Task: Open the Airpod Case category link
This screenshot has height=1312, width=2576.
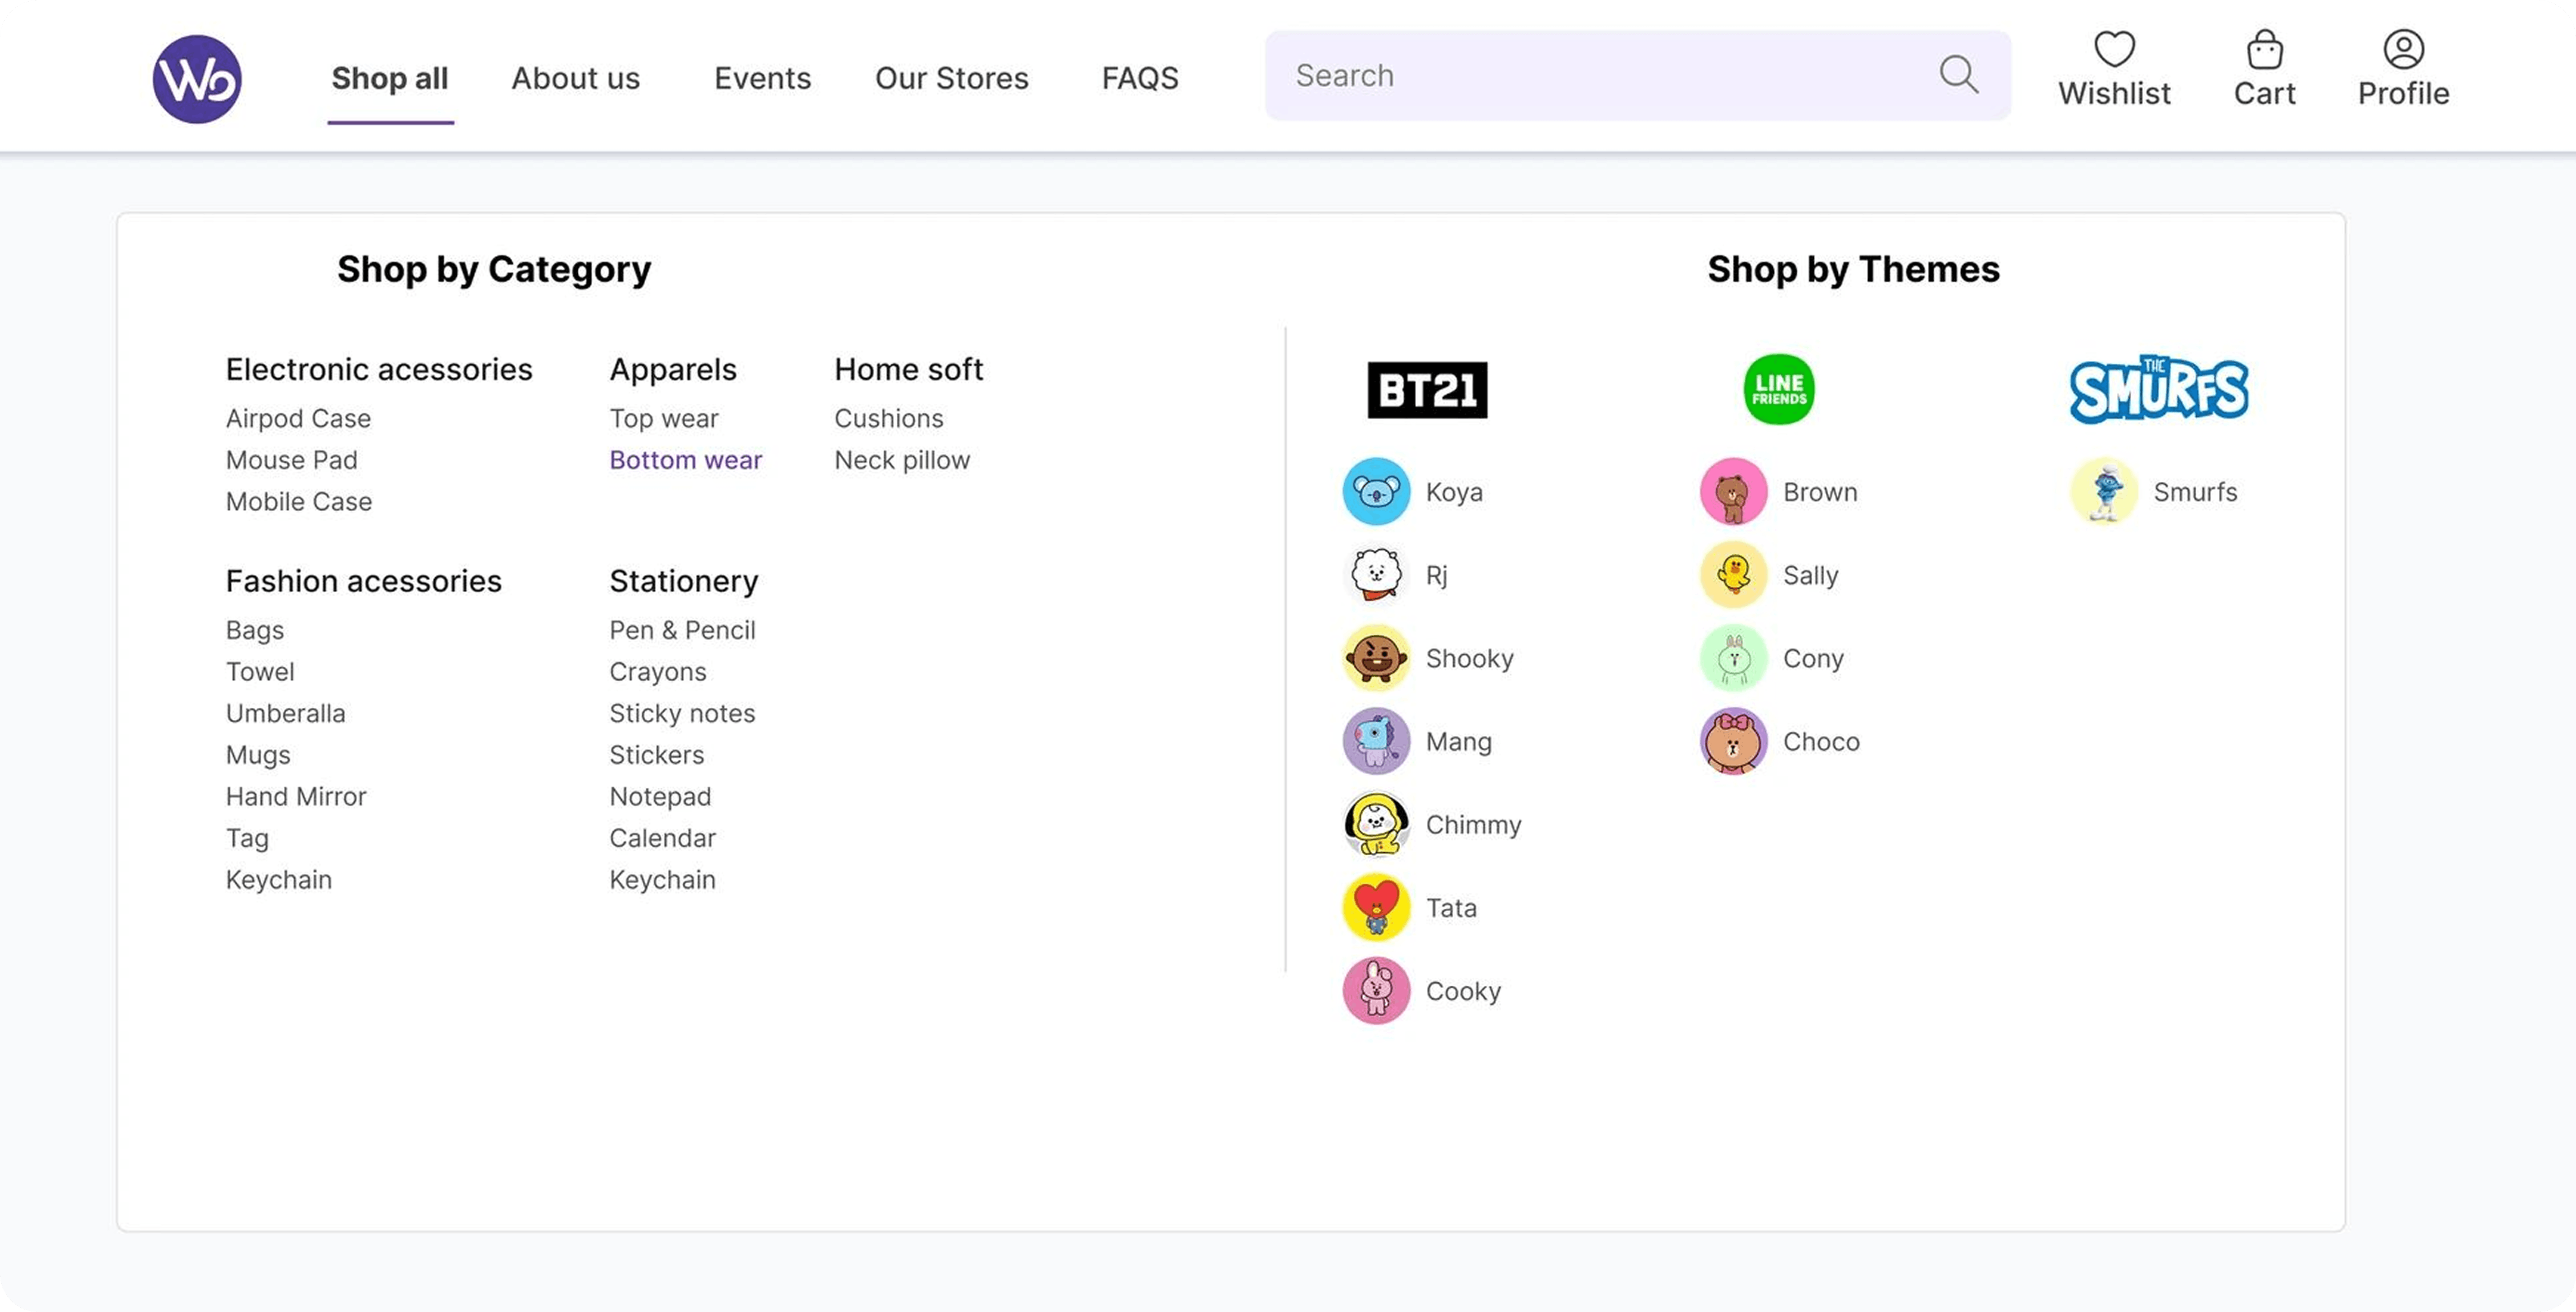Action: [x=298, y=418]
